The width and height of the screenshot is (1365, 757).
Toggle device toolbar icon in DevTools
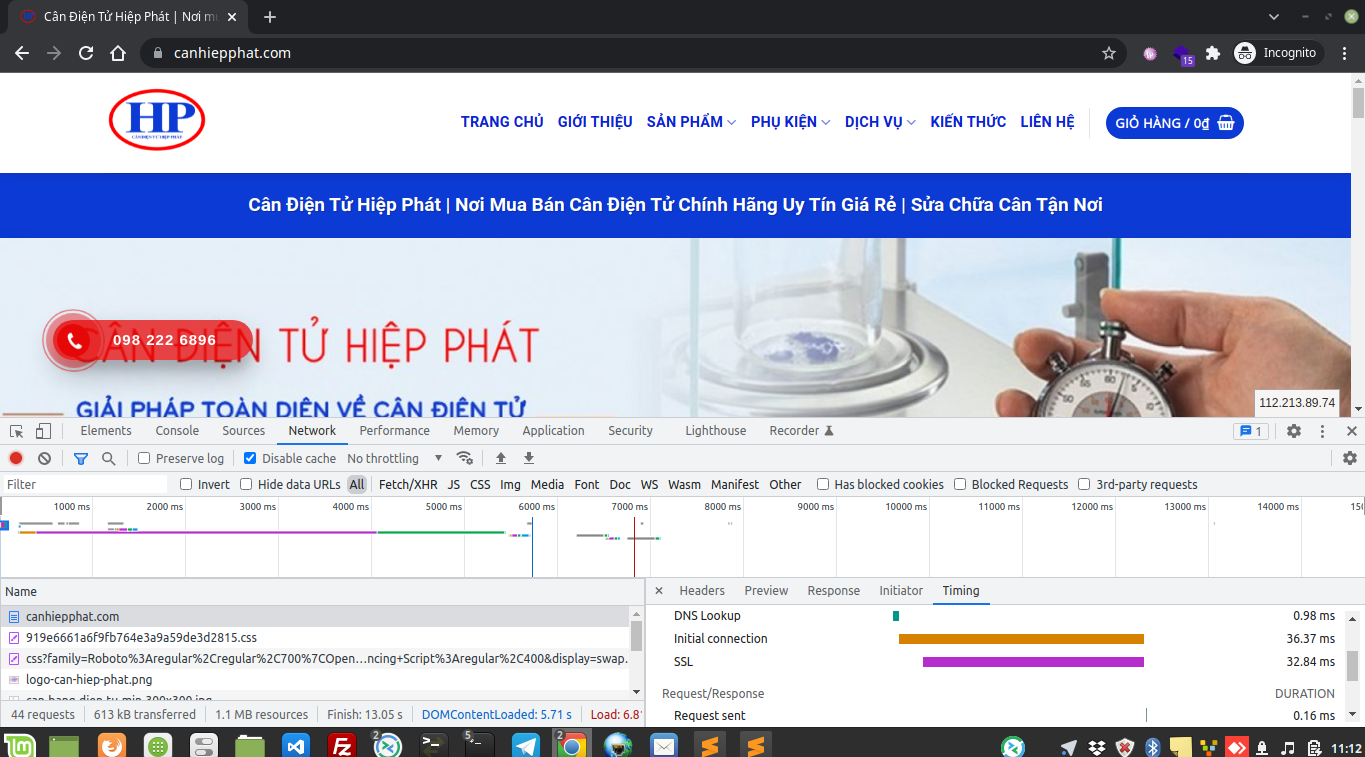tap(43, 431)
